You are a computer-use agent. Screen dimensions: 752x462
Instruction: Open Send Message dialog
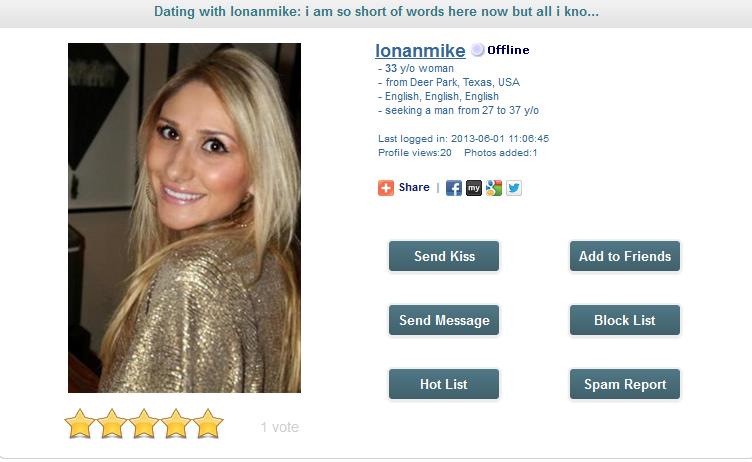click(444, 320)
